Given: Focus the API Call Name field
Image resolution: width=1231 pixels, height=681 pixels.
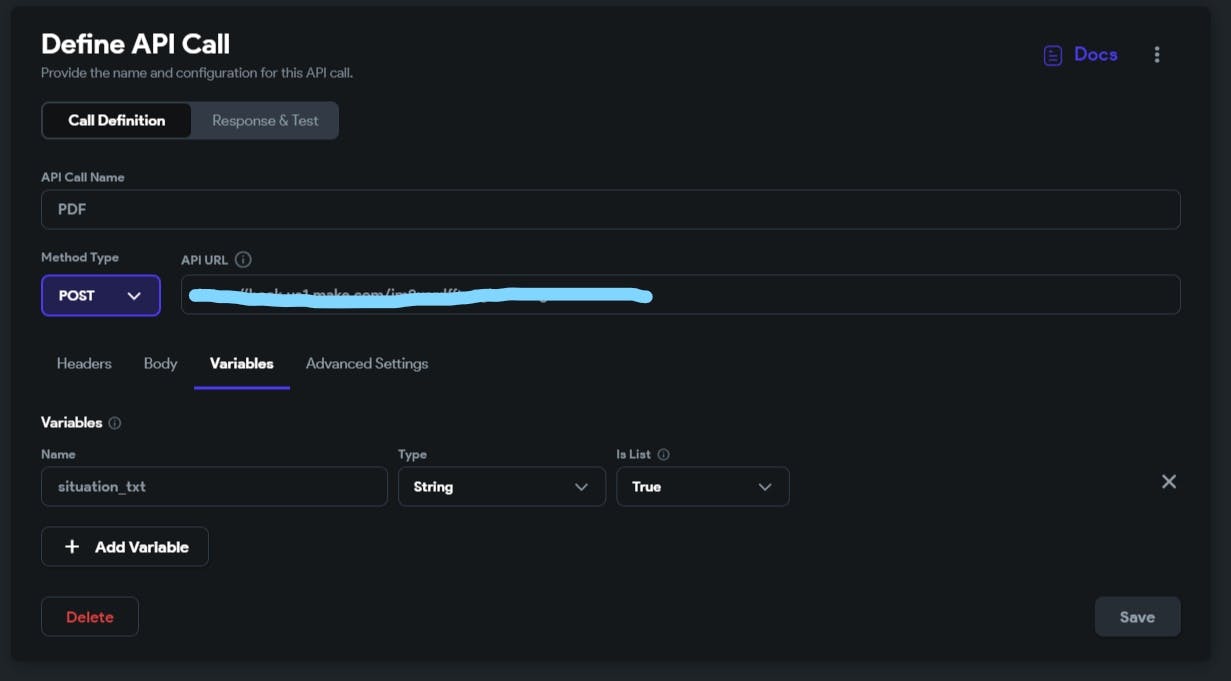Looking at the screenshot, I should (x=611, y=210).
